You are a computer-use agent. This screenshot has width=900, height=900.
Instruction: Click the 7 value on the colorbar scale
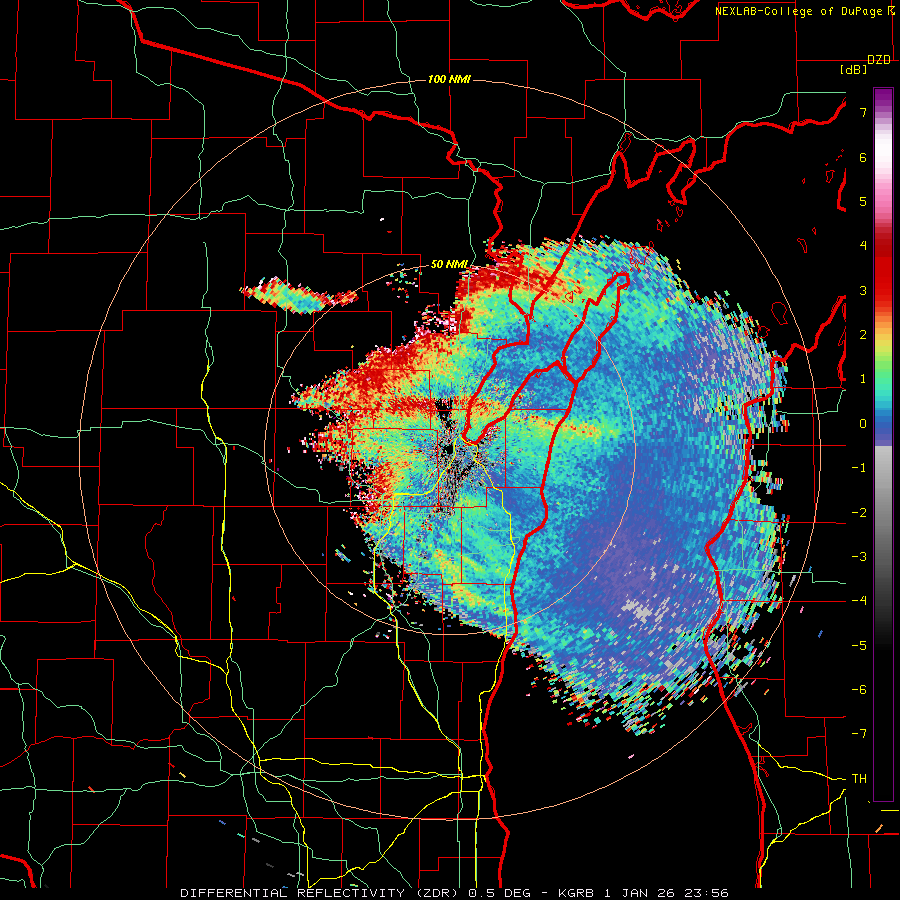(x=863, y=112)
